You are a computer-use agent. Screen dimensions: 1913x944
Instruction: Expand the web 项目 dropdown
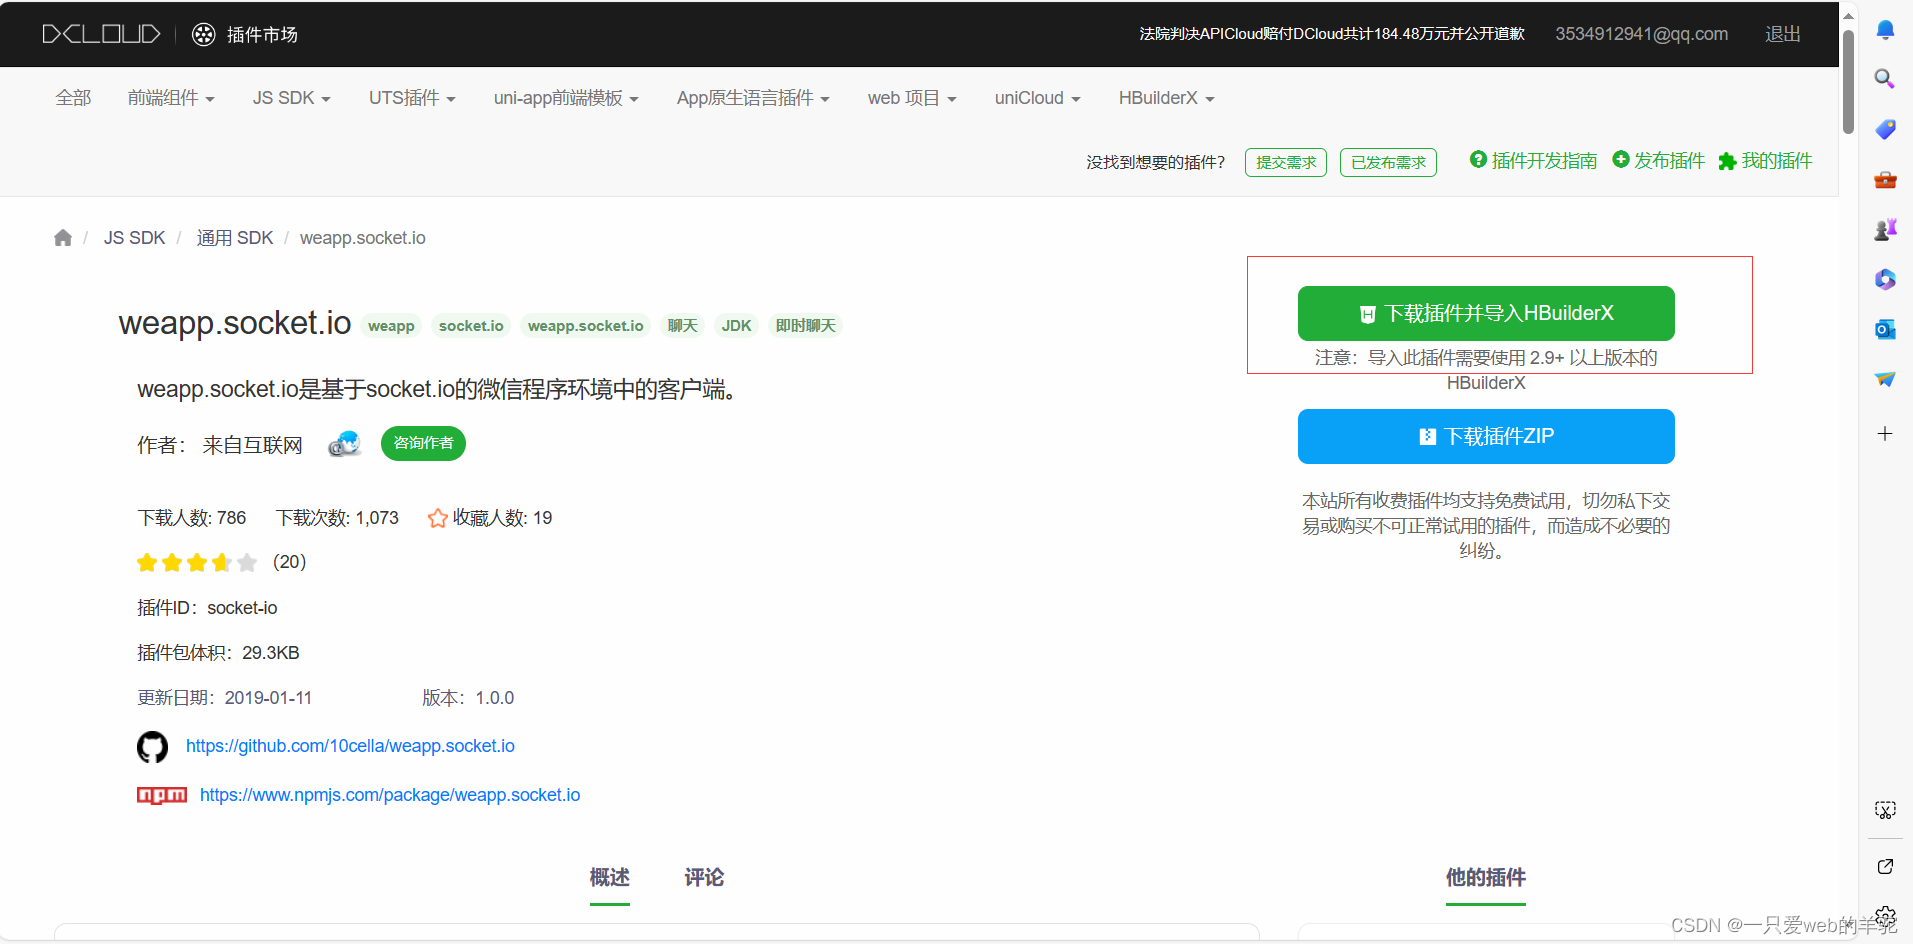[x=912, y=98]
